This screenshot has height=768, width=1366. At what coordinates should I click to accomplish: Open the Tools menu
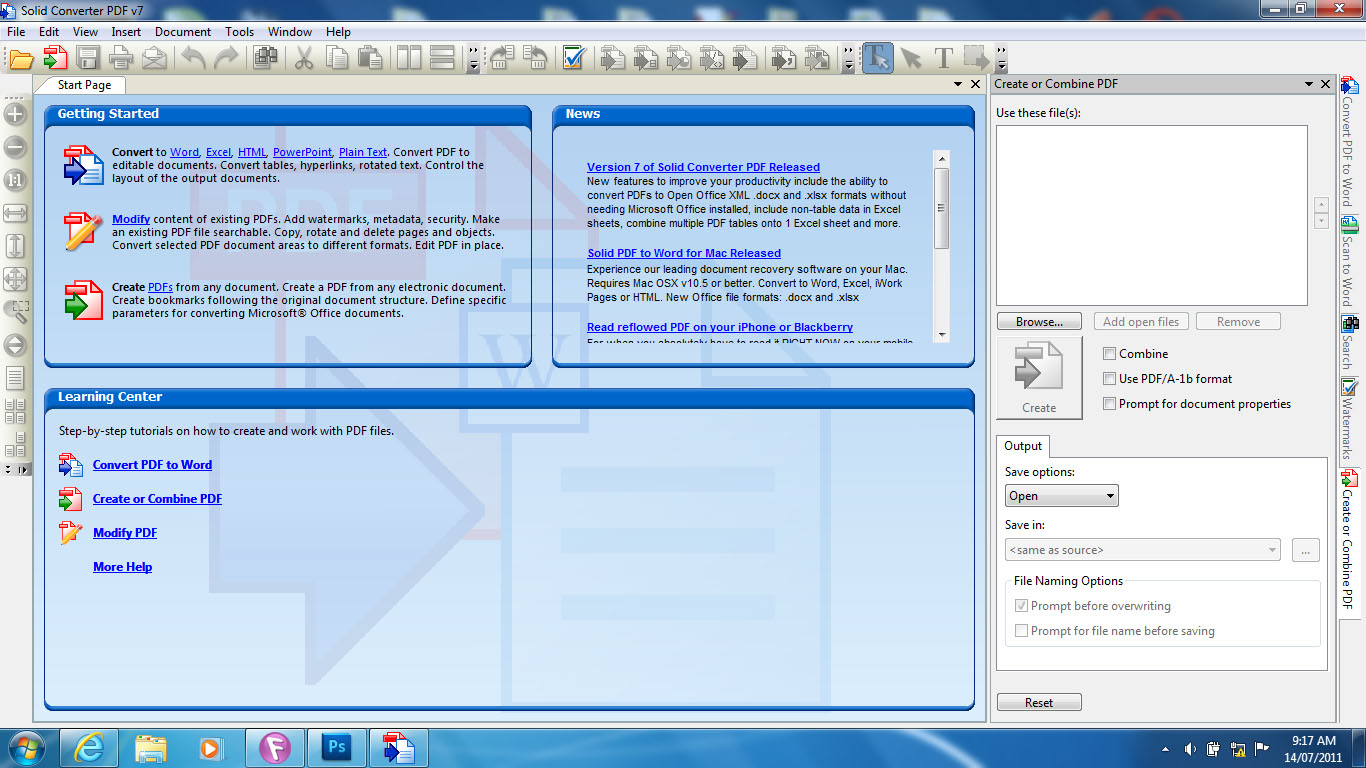coord(240,32)
